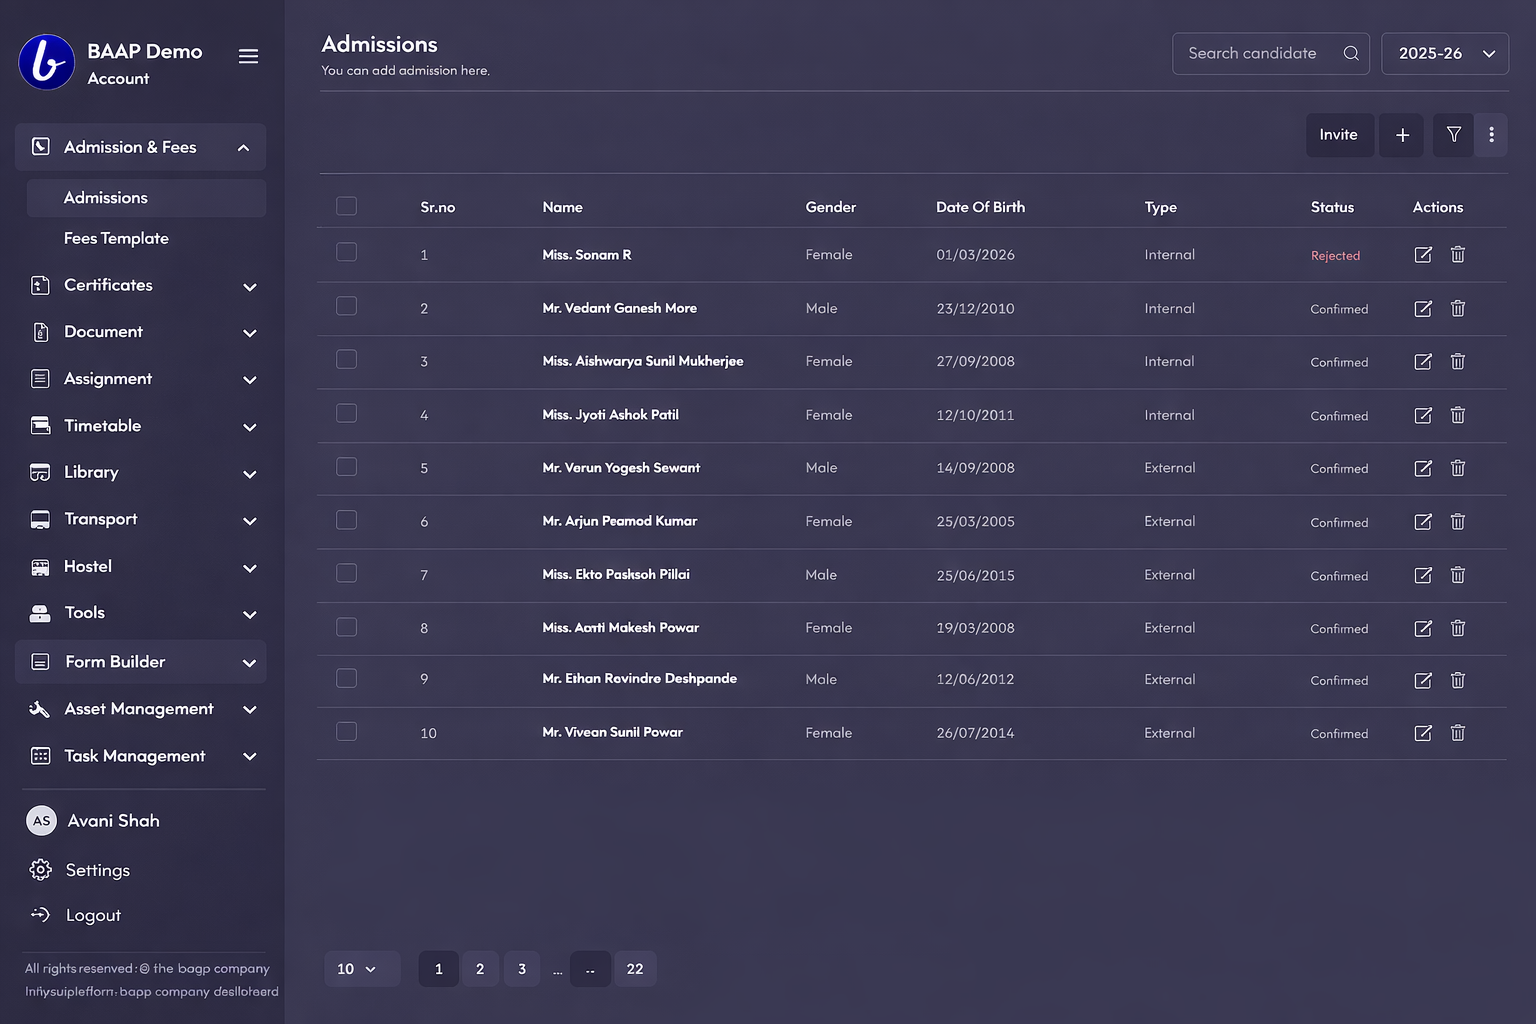Image resolution: width=1536 pixels, height=1024 pixels.
Task: Click the edit icon for Miss. Sonam R
Action: [x=1423, y=255]
